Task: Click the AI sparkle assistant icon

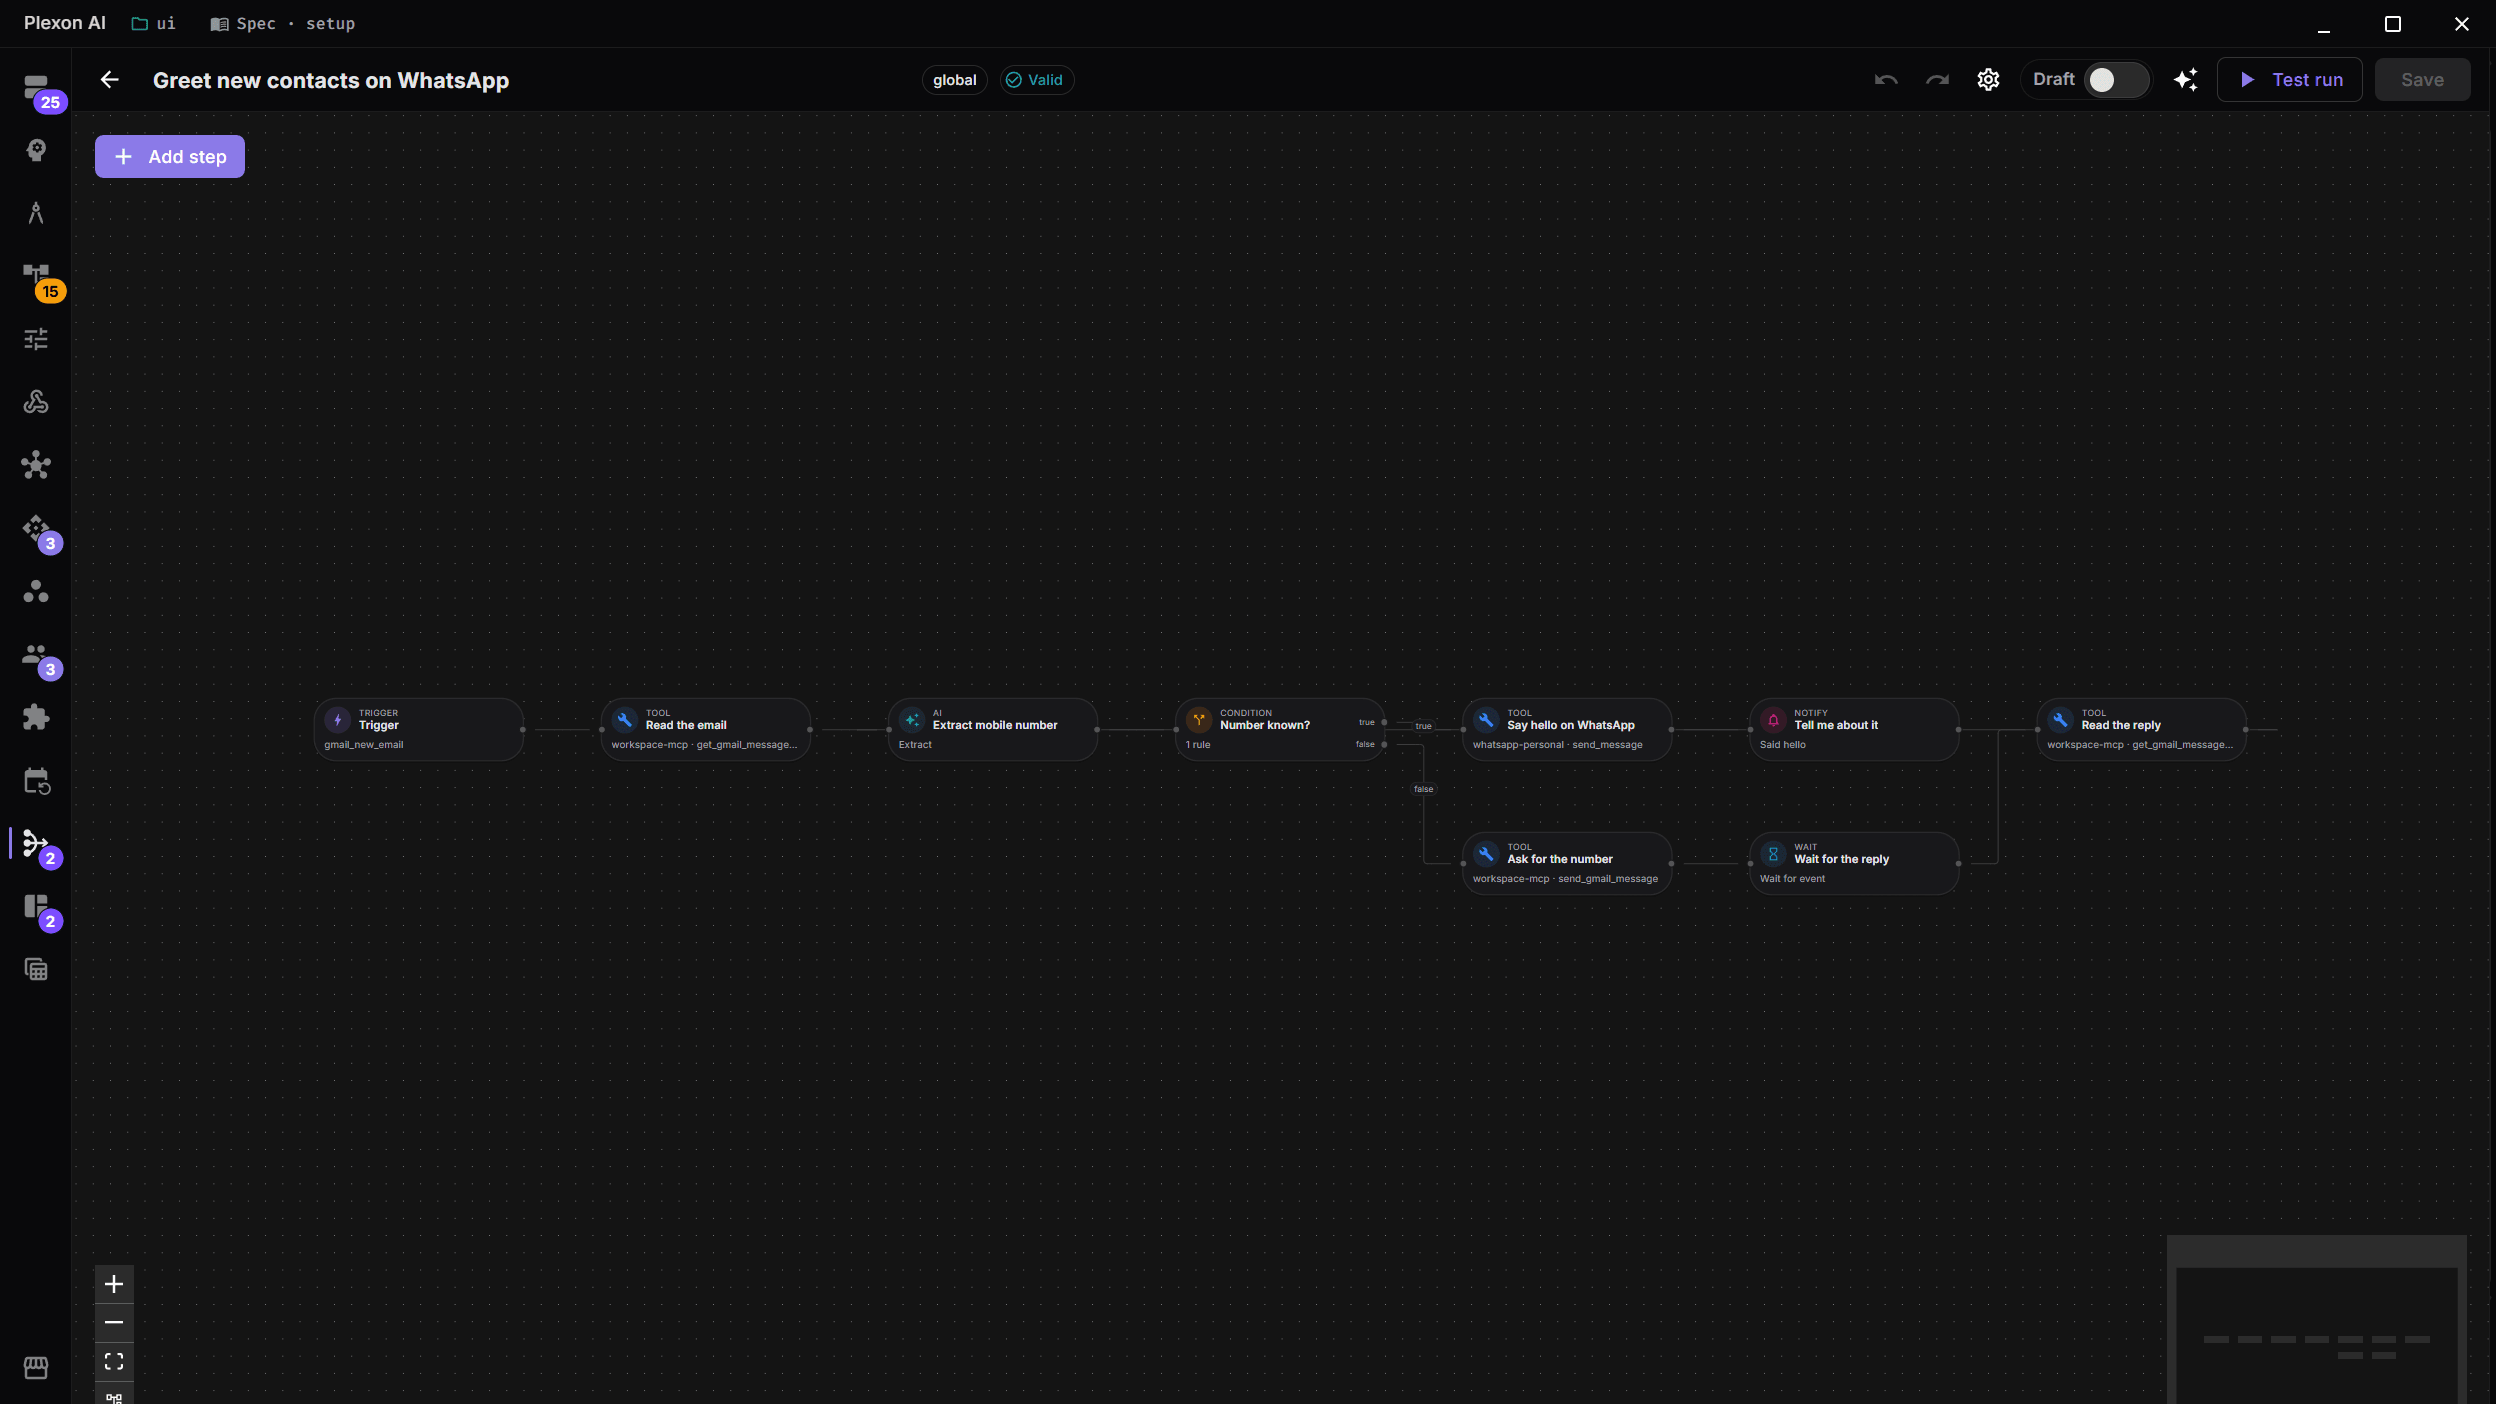Action: pos(2186,80)
